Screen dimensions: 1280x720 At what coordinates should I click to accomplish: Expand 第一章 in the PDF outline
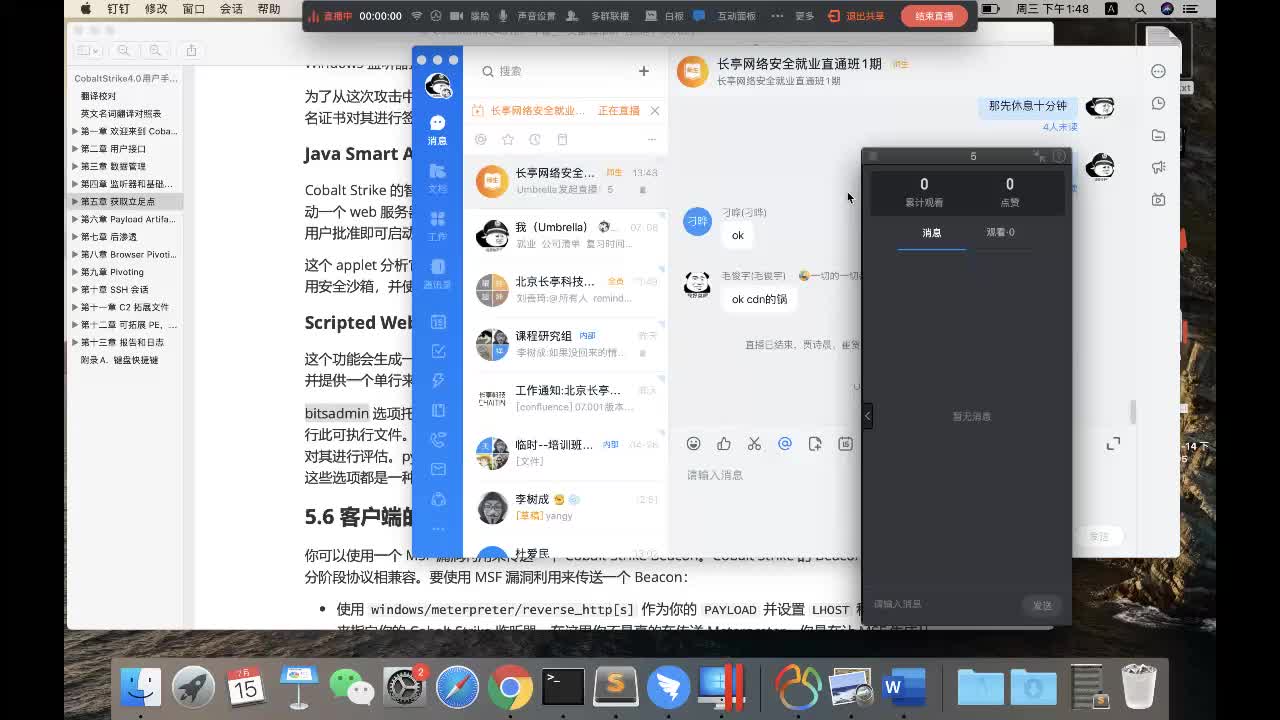point(75,131)
